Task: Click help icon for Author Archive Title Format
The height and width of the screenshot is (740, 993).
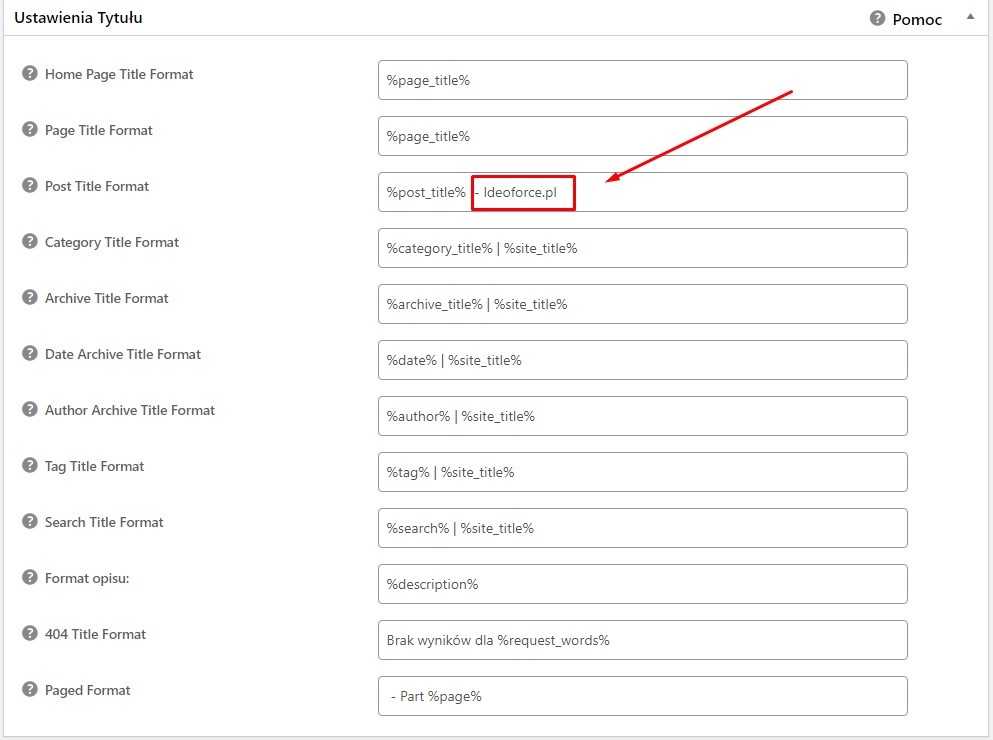Action: point(30,410)
